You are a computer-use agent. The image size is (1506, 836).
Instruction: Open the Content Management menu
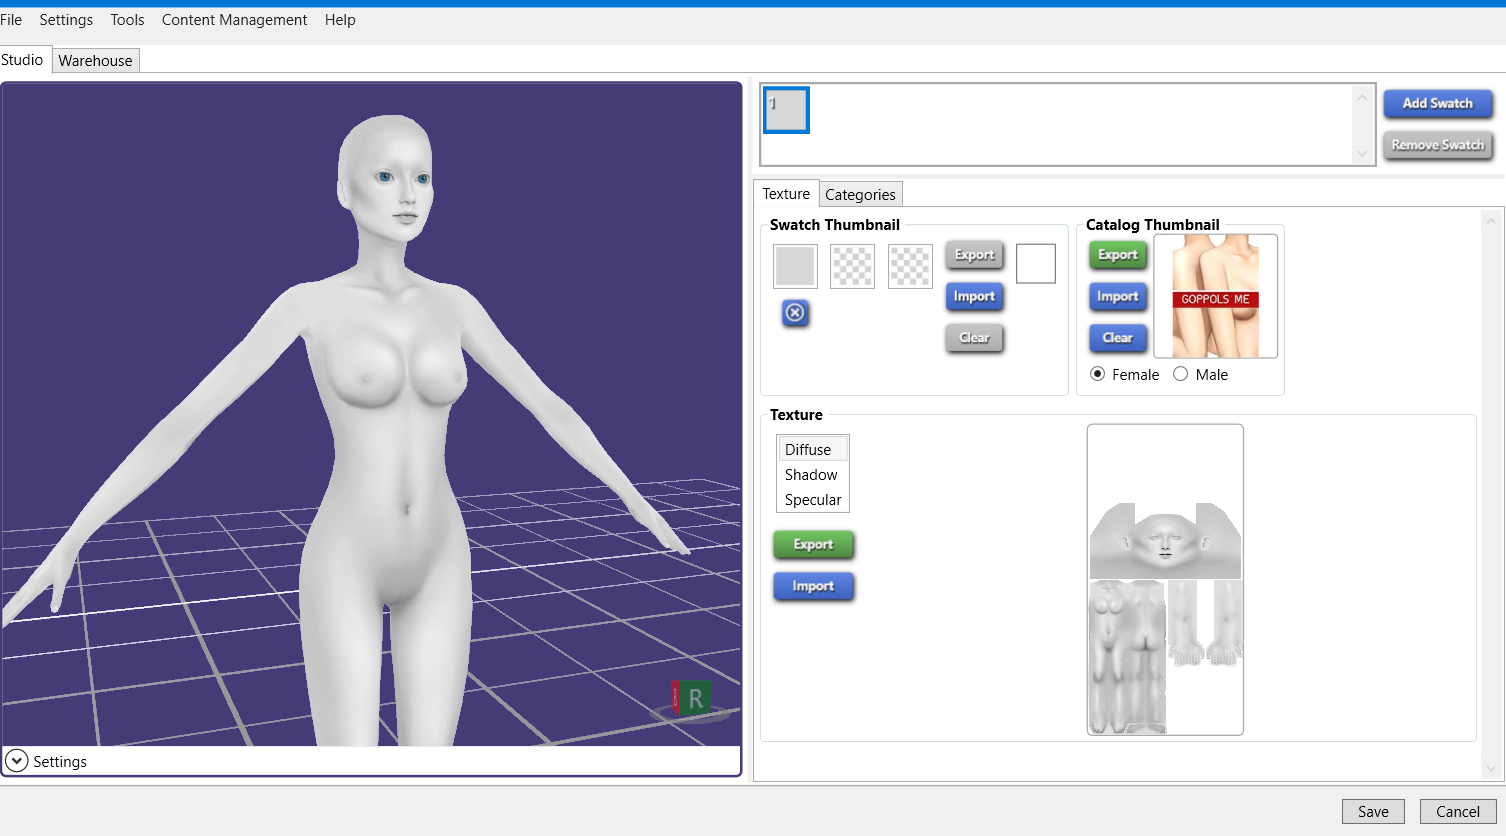234,20
